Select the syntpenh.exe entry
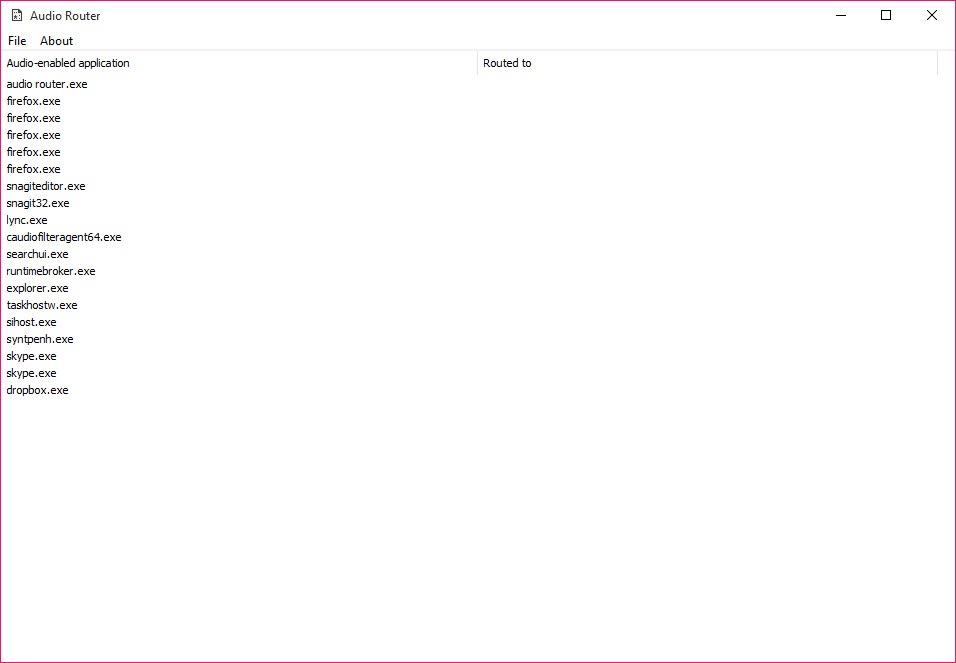 pyautogui.click(x=40, y=339)
